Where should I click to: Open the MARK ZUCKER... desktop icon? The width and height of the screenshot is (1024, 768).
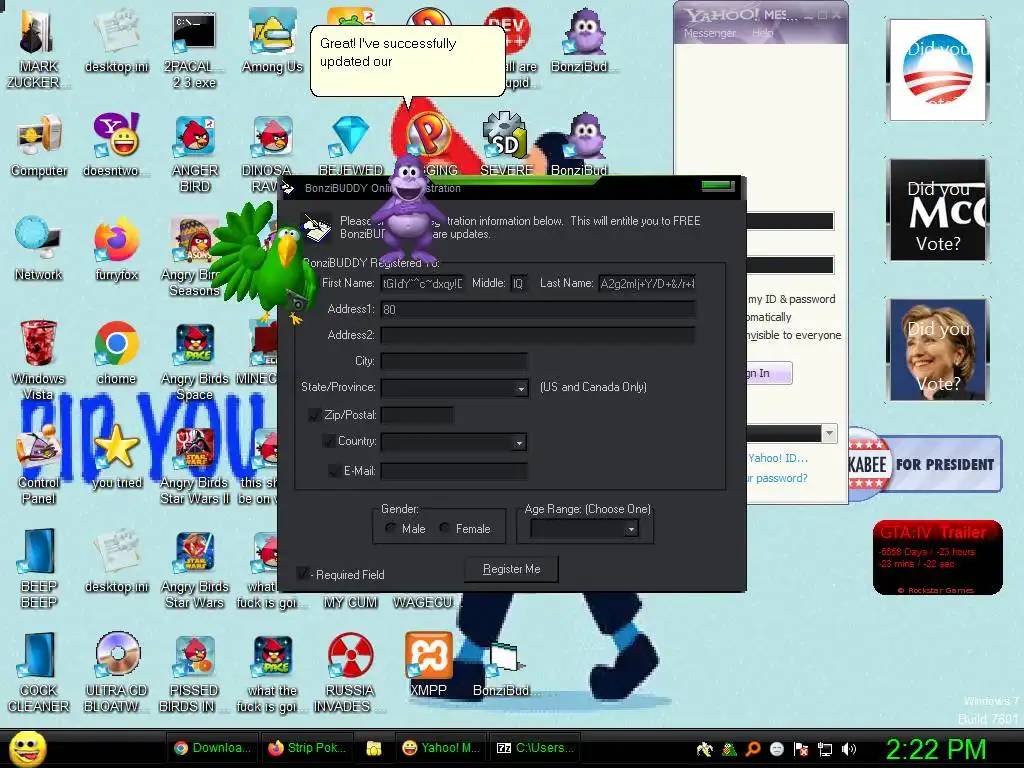39,48
